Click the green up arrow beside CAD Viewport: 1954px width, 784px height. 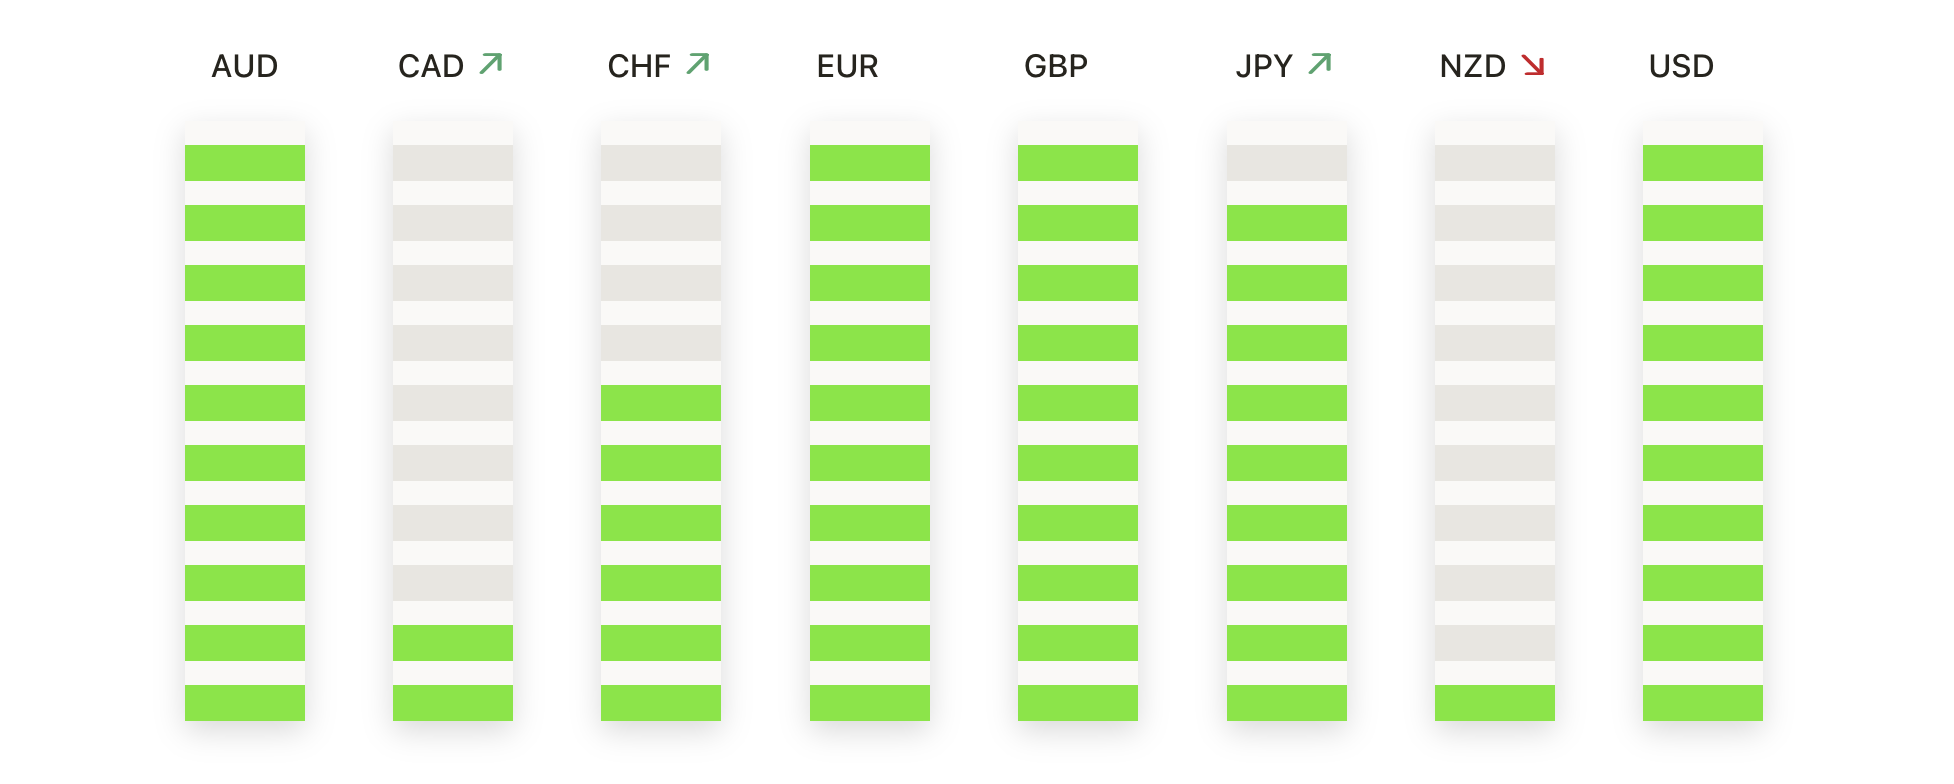(491, 65)
